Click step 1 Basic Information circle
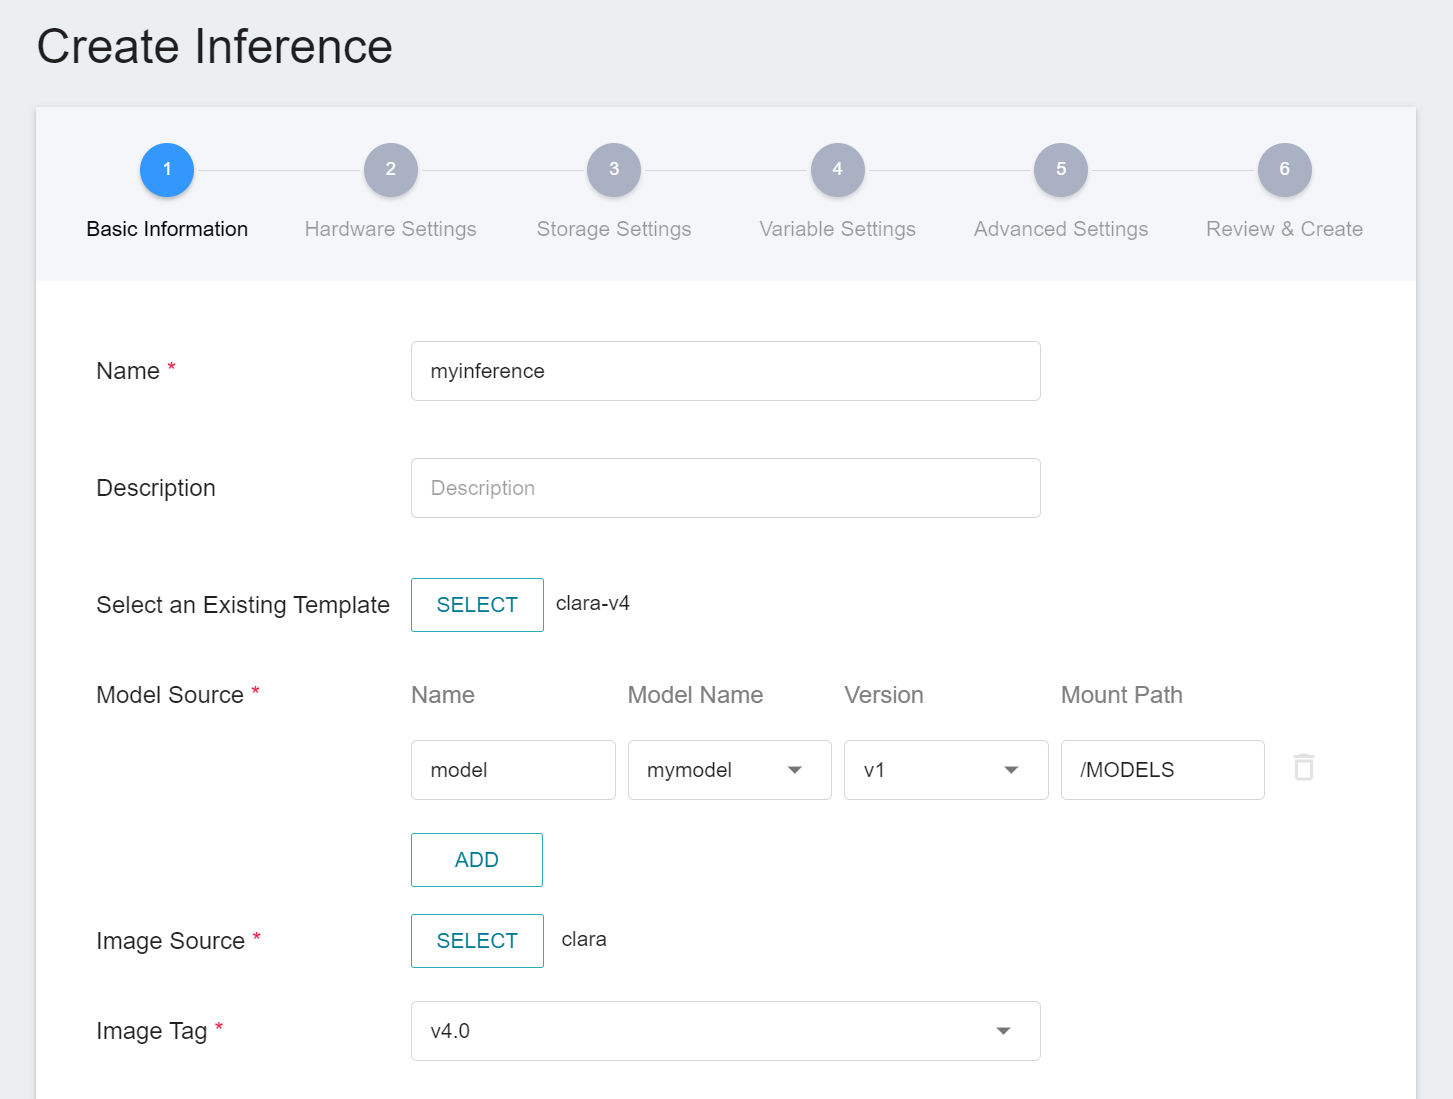The width and height of the screenshot is (1453, 1099). click(167, 170)
